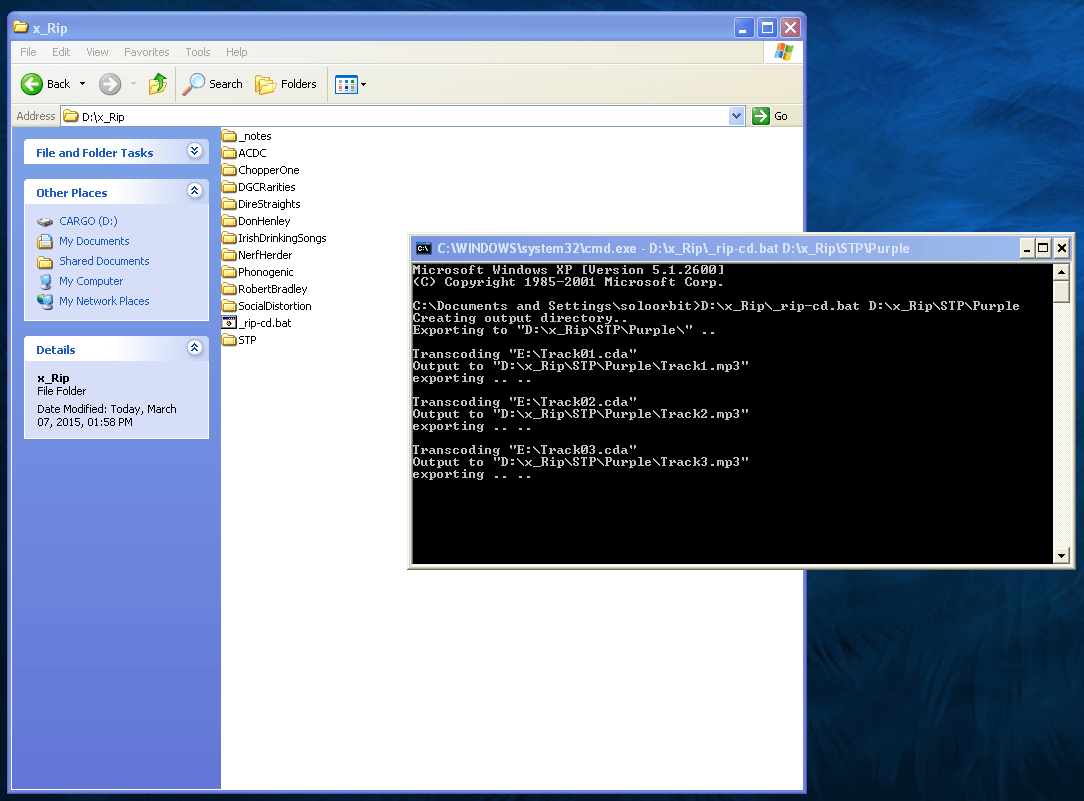
Task: Open the Favorites menu
Action: pyautogui.click(x=146, y=52)
